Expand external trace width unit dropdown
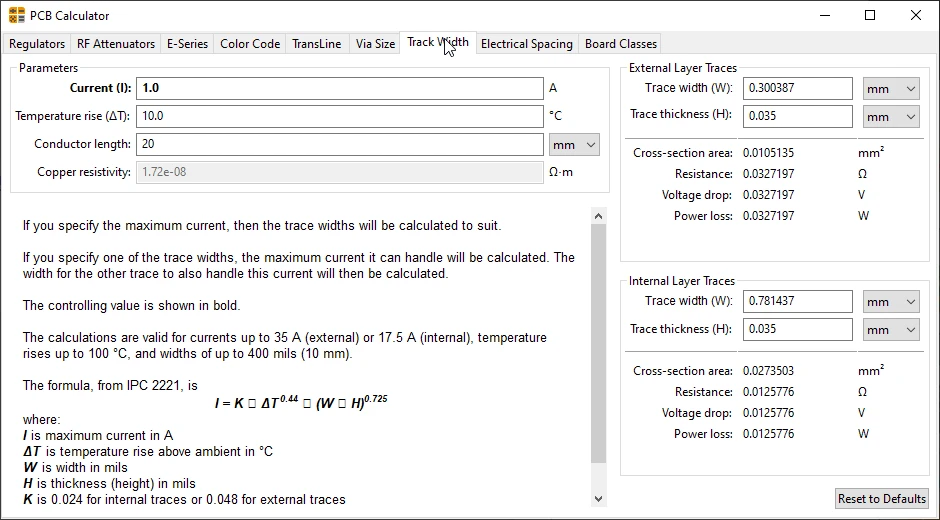The height and width of the screenshot is (520, 940). tap(890, 89)
